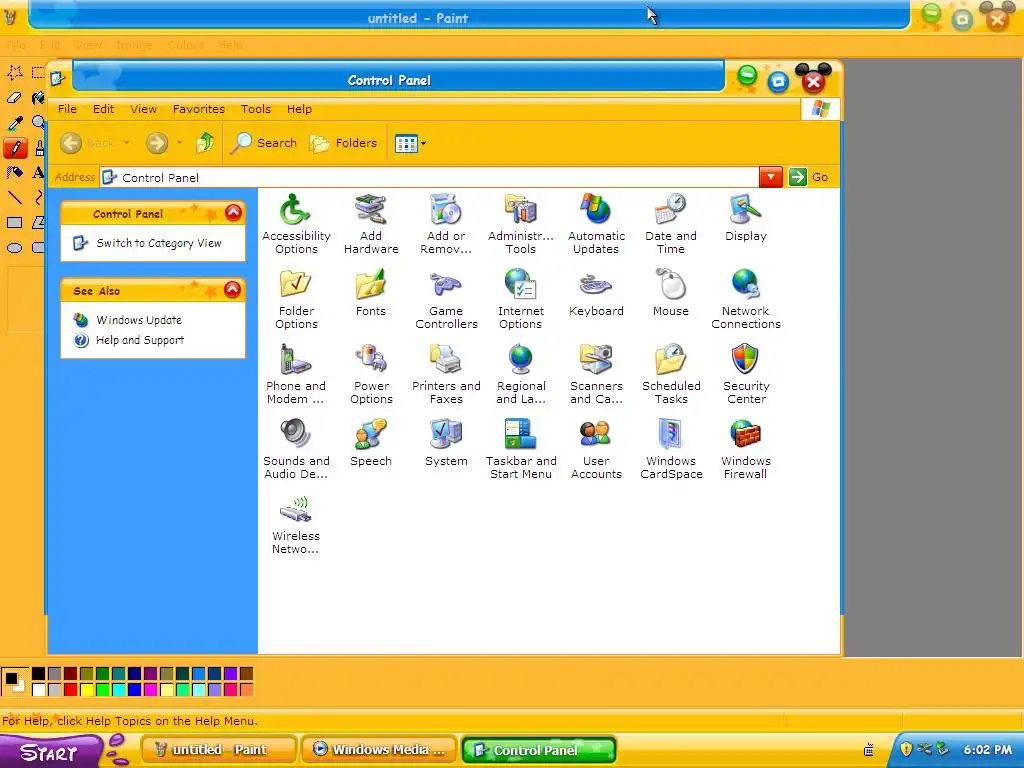Viewport: 1024px width, 768px height.
Task: Select Internet Options icon
Action: tap(520, 299)
